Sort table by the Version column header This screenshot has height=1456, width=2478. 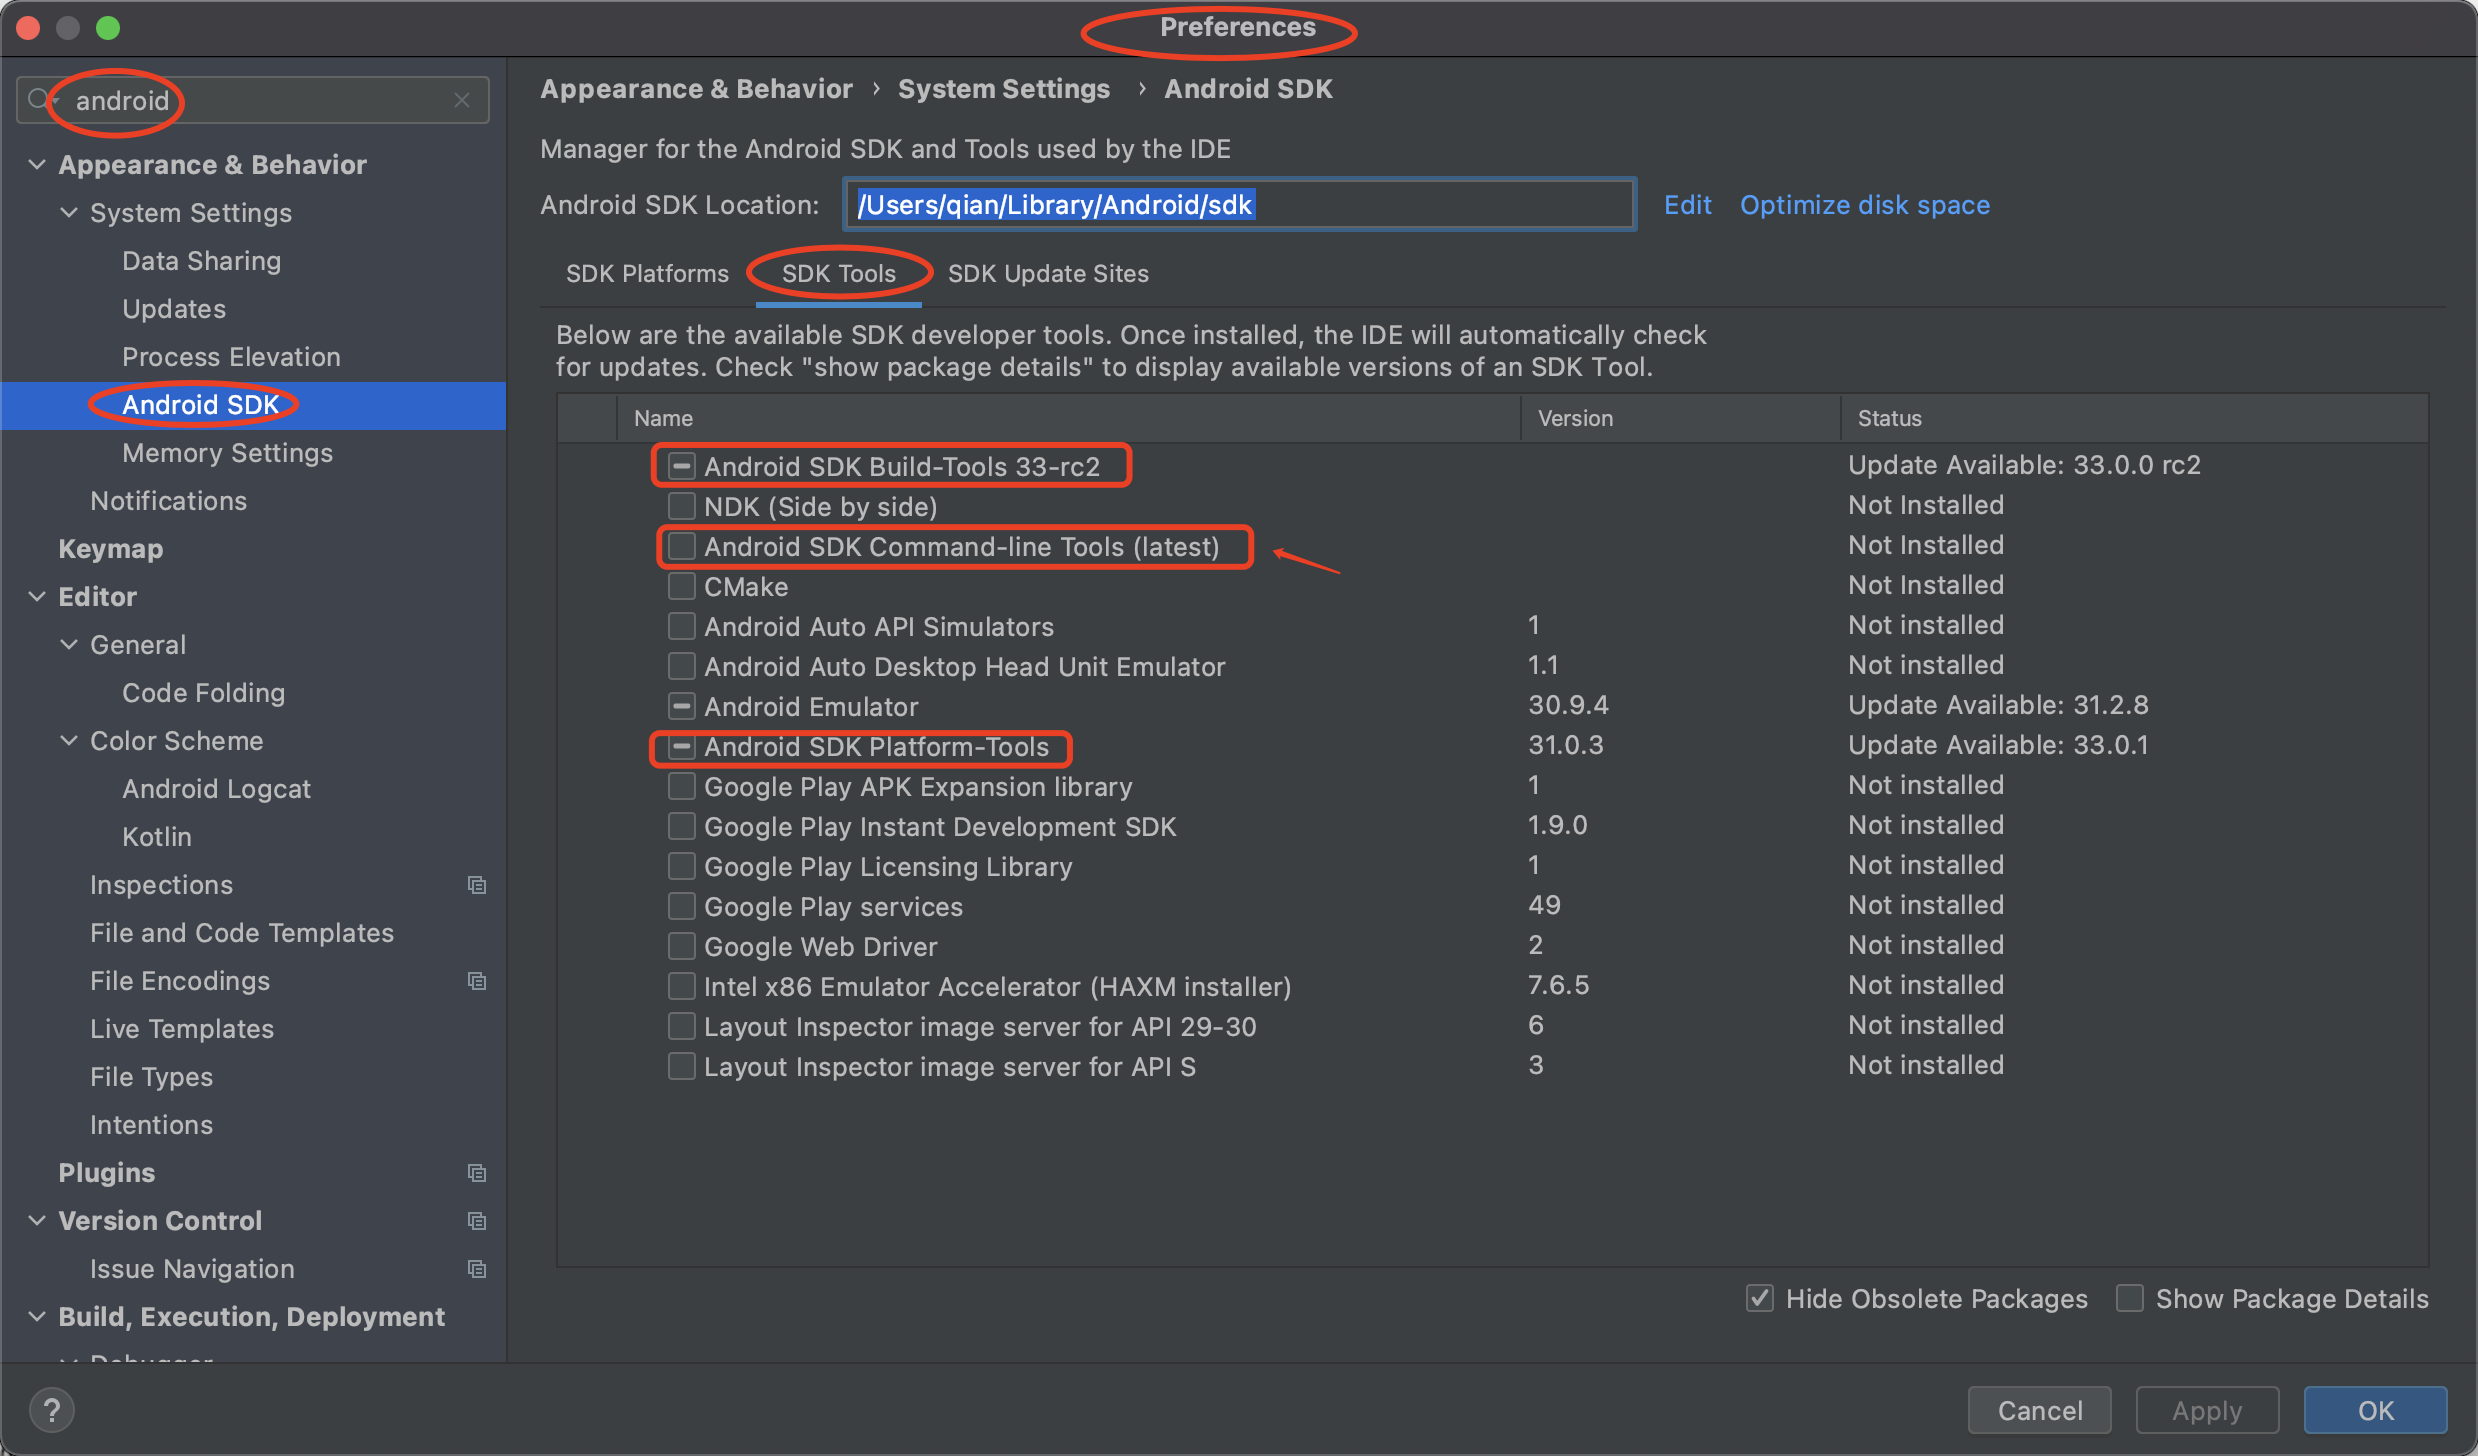pyautogui.click(x=1680, y=418)
